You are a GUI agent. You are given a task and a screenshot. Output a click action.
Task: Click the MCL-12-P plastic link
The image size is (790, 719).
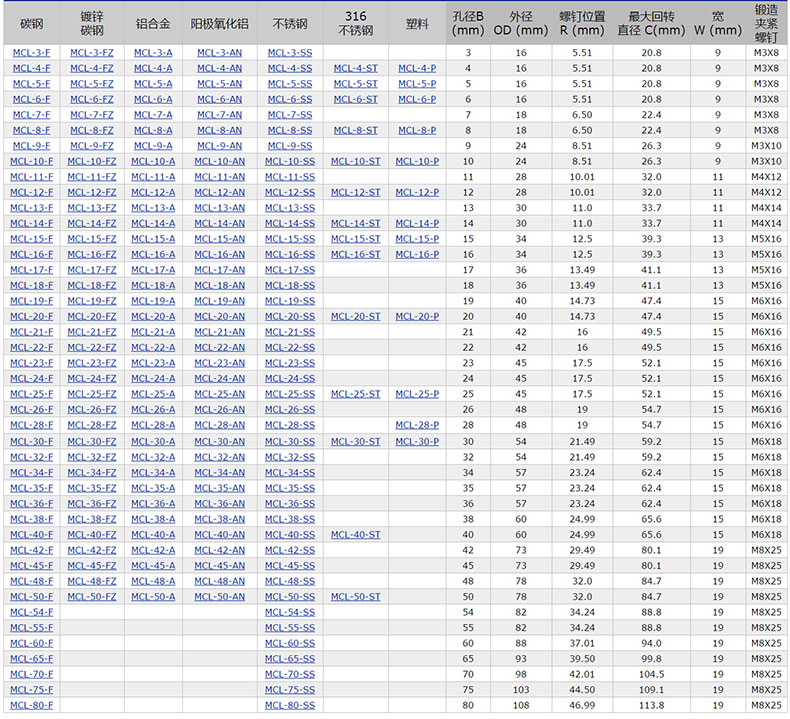tap(417, 192)
